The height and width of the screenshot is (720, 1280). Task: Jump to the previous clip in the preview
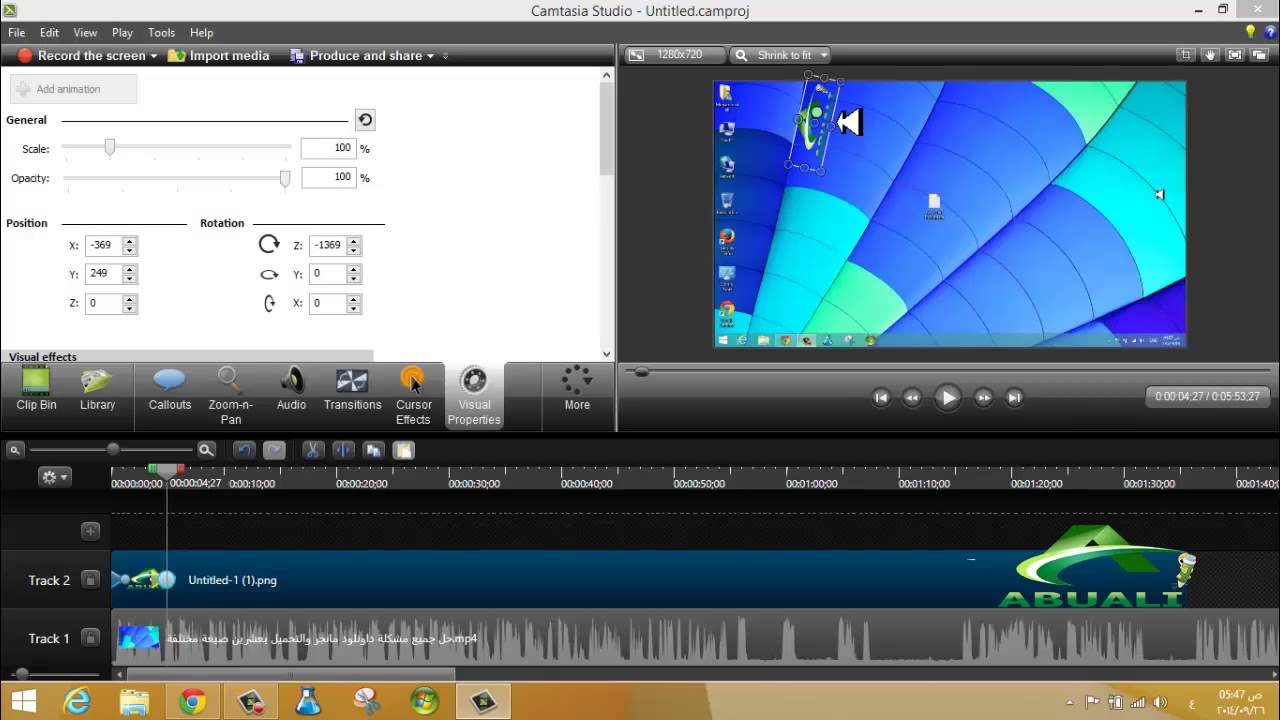[x=881, y=397]
